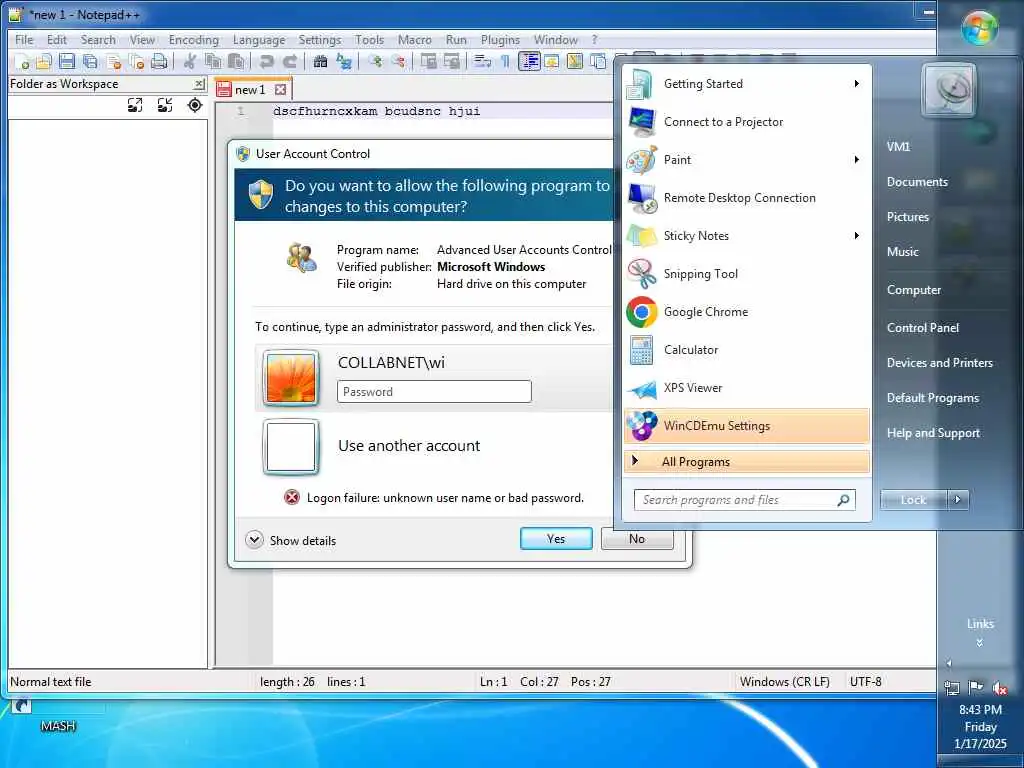This screenshot has height=768, width=1024.
Task: Open Control Panel from the Start menu
Action: pos(922,328)
